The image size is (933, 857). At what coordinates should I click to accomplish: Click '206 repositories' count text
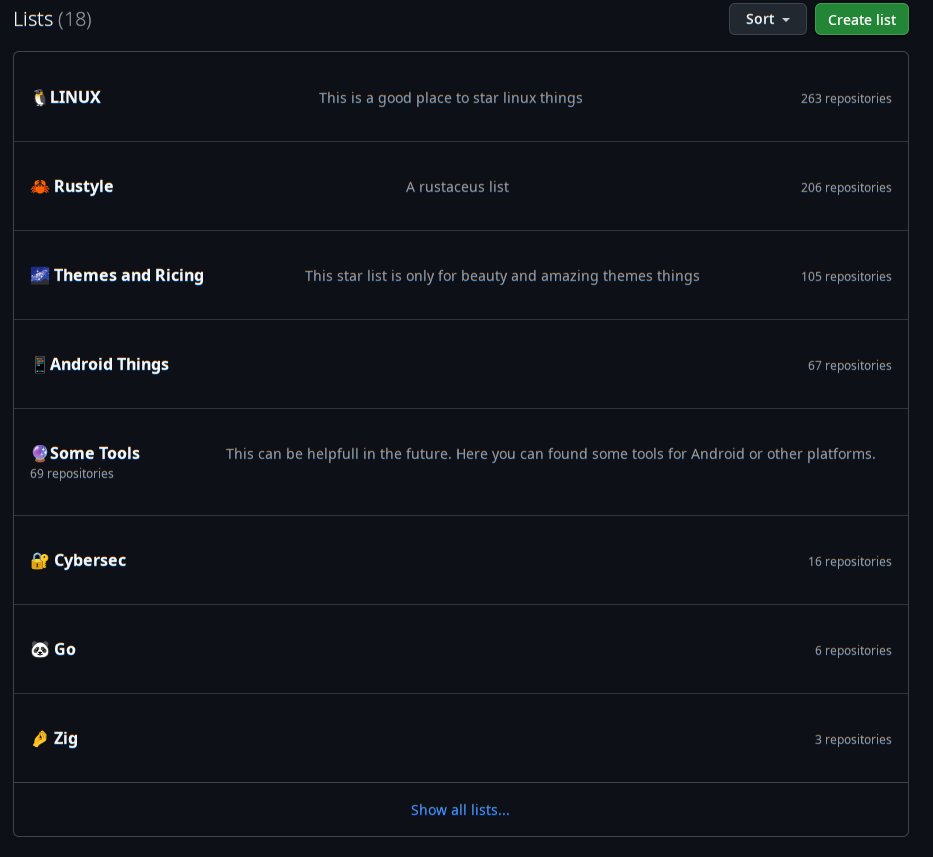pos(846,187)
